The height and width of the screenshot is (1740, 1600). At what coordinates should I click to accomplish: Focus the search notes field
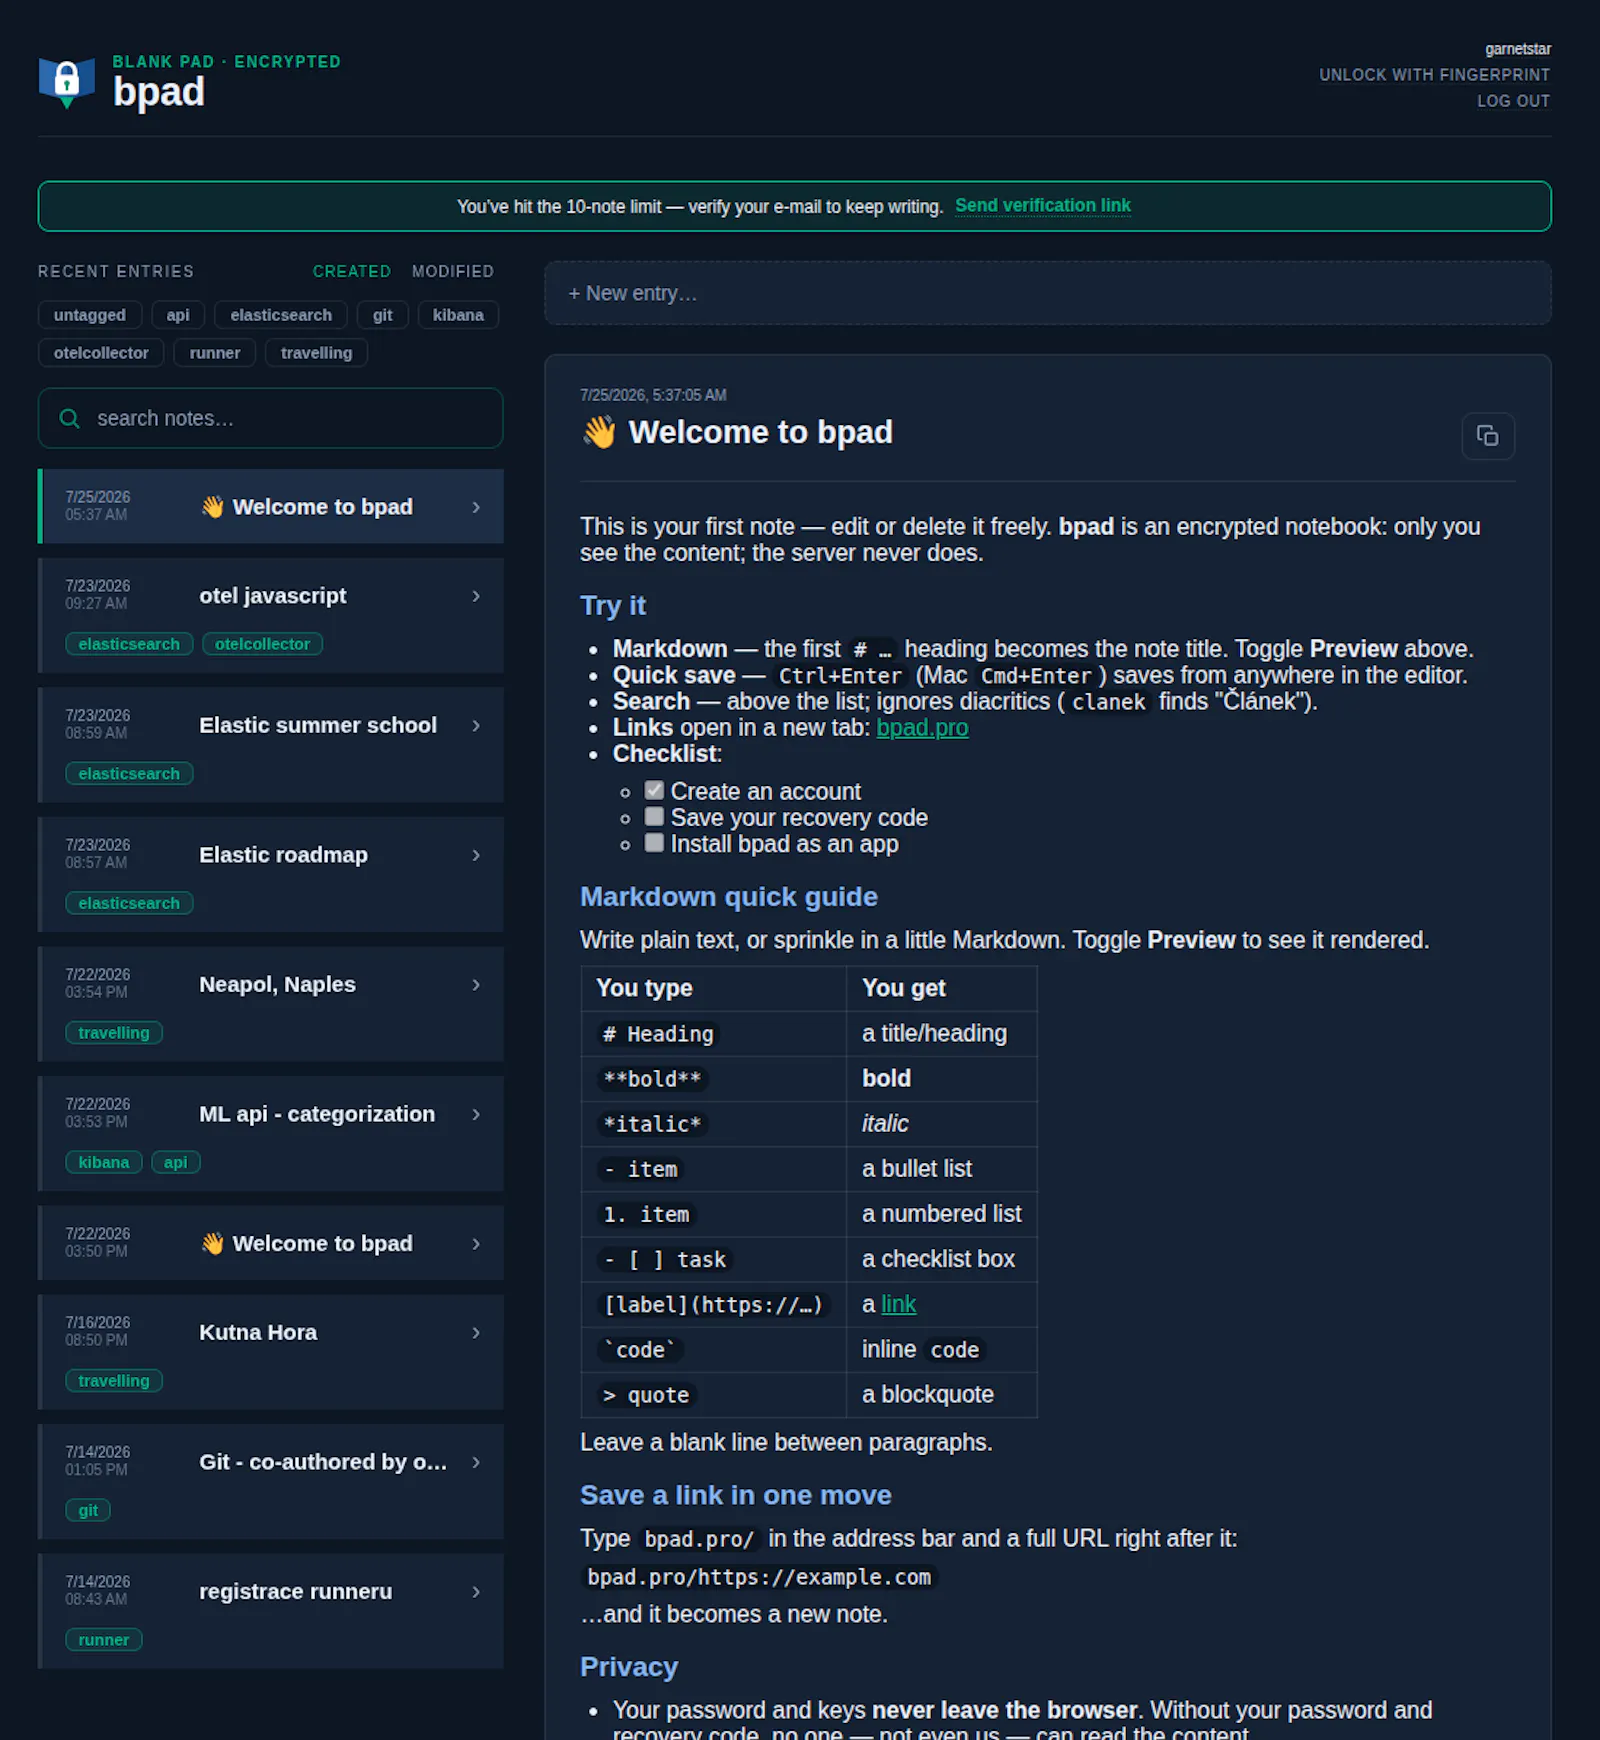[x=270, y=418]
